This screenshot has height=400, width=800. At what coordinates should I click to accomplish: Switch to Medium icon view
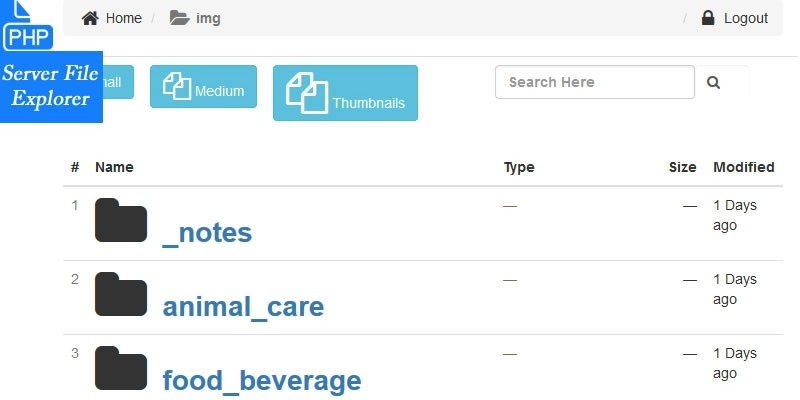point(203,87)
